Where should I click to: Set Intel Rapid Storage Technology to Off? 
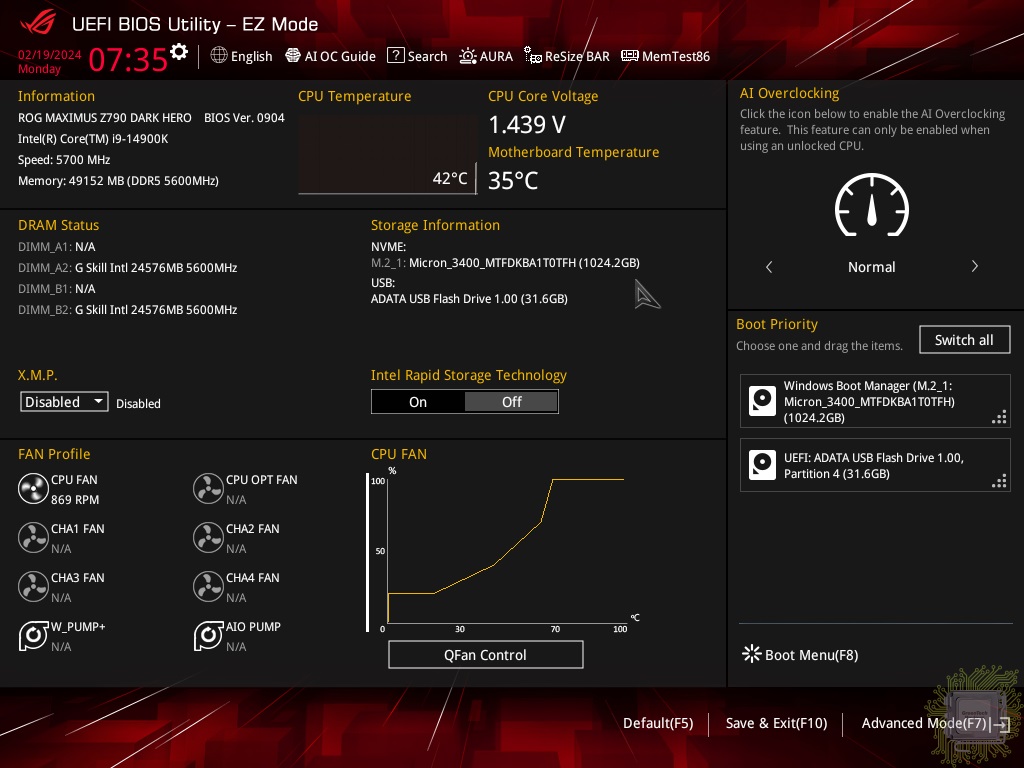click(x=511, y=402)
